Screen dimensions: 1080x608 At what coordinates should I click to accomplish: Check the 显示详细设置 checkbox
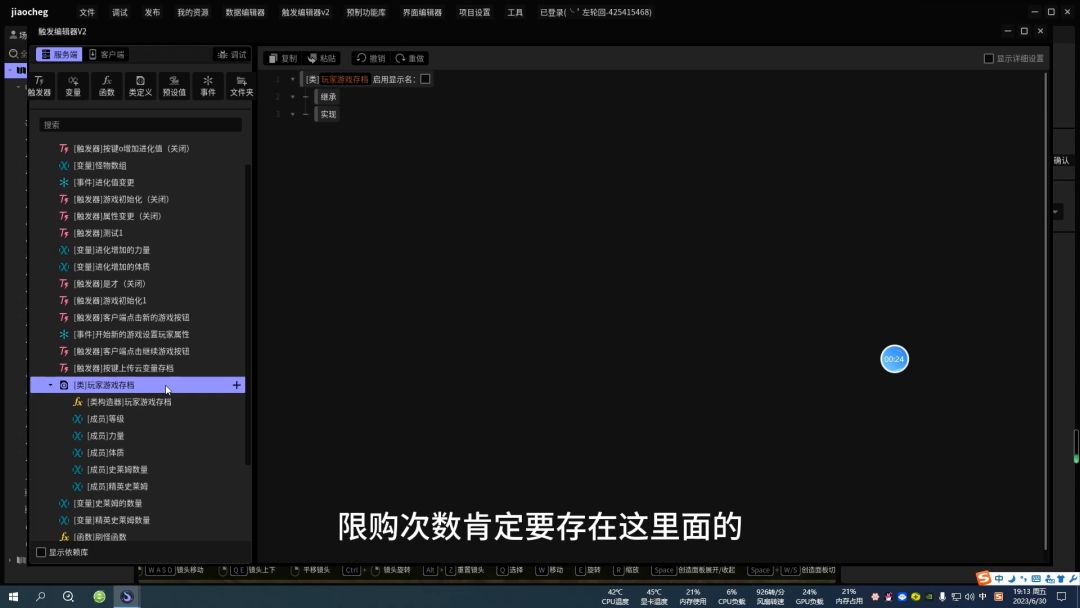(x=989, y=59)
